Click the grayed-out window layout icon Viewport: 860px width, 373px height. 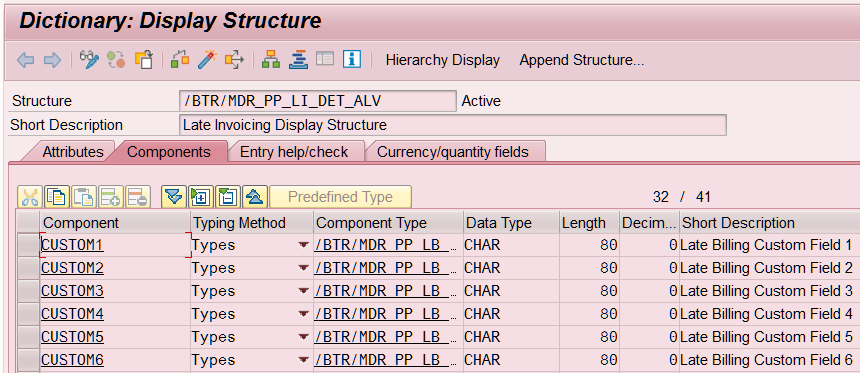(x=325, y=59)
